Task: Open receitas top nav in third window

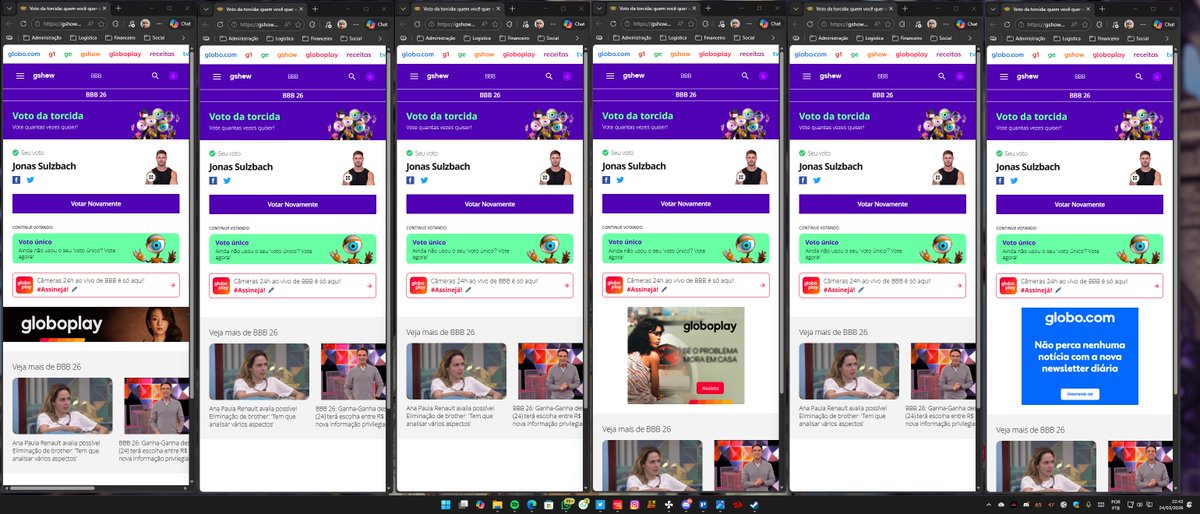Action: pyautogui.click(x=556, y=54)
